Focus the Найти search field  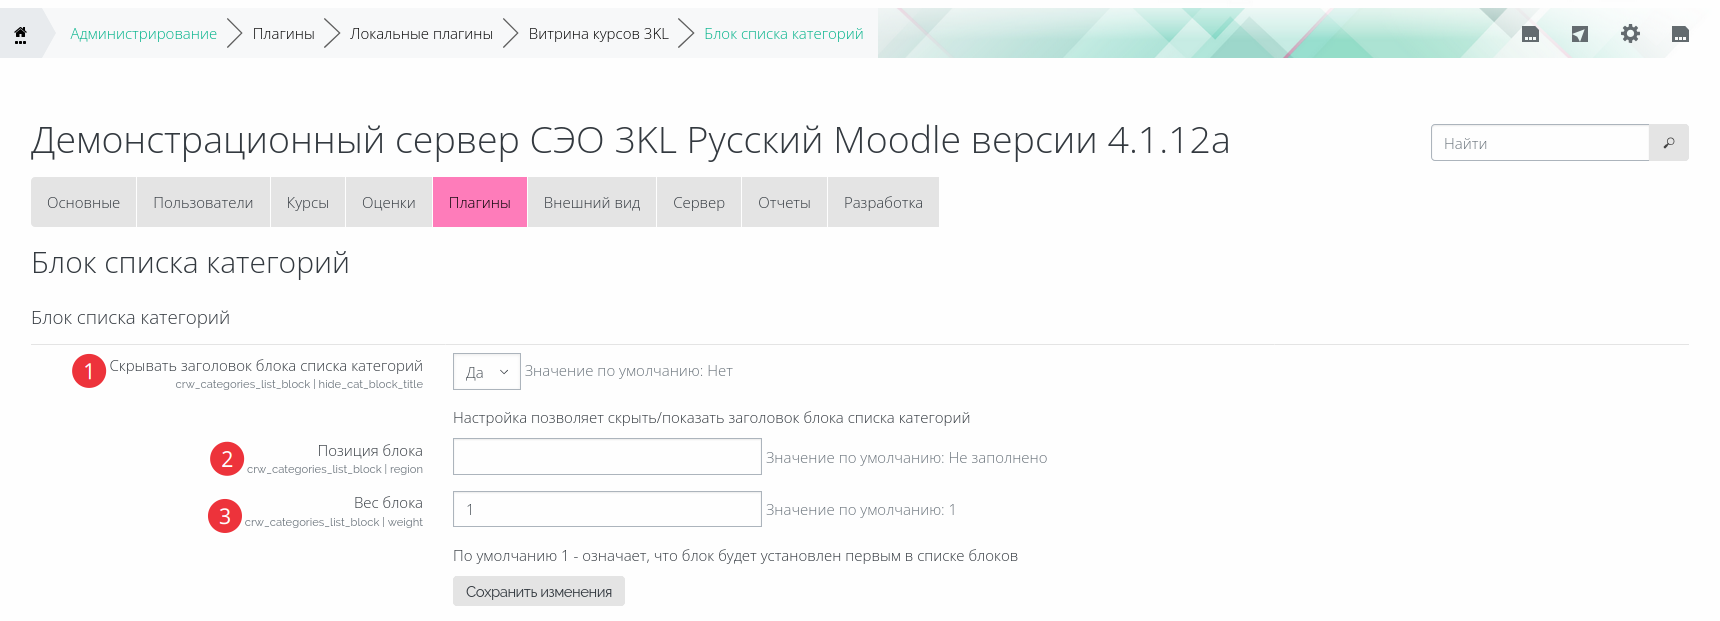coord(1540,143)
